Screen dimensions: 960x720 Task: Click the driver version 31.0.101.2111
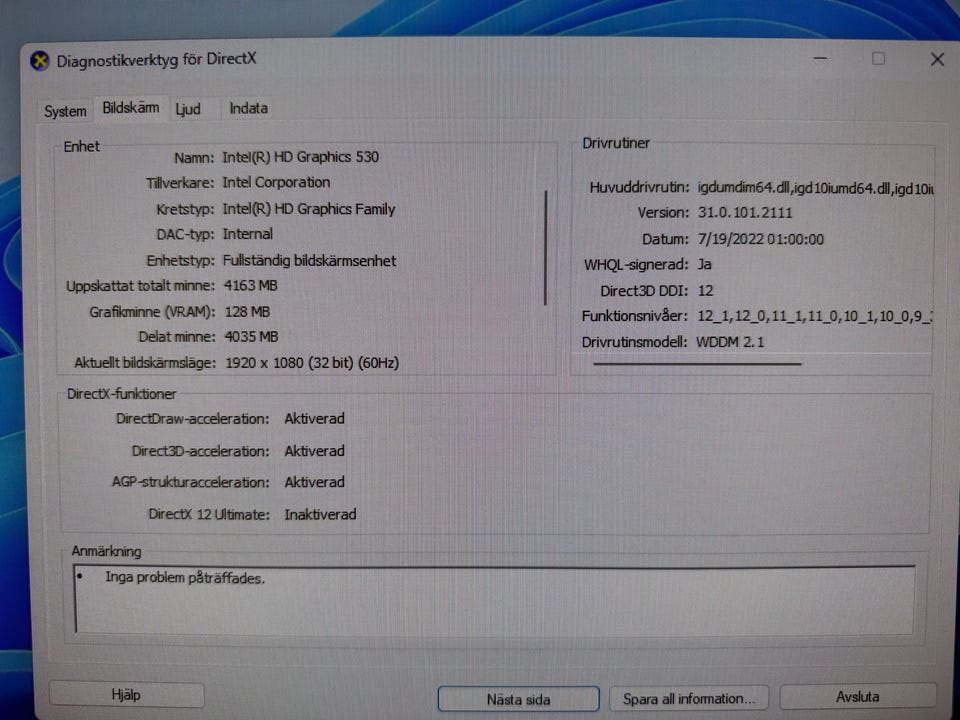pyautogui.click(x=745, y=212)
